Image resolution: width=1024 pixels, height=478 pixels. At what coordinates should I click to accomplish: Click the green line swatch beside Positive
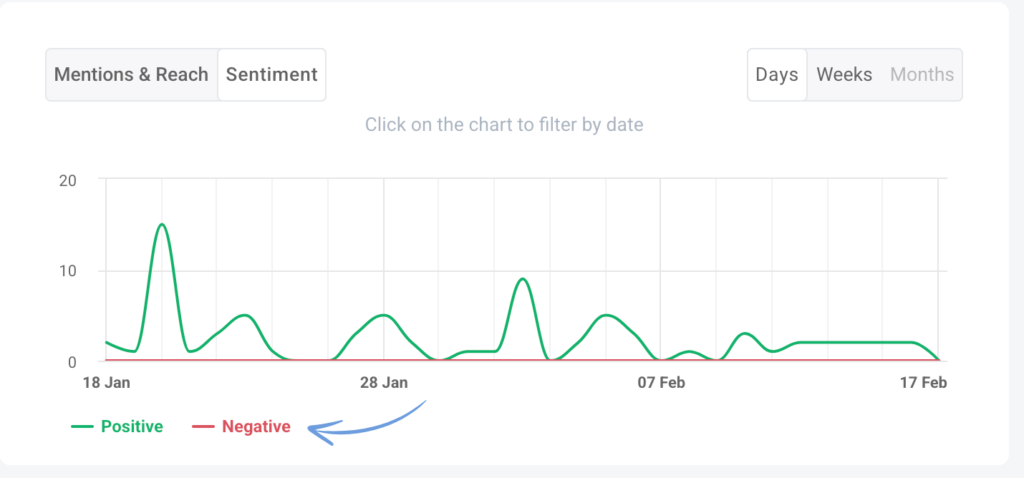click(82, 427)
